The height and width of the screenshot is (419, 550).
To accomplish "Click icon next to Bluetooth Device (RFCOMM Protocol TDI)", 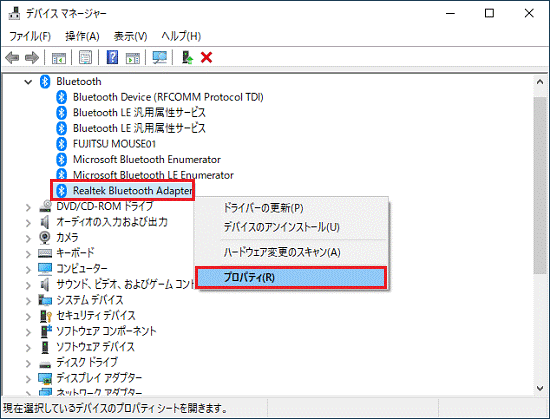I will pos(62,97).
